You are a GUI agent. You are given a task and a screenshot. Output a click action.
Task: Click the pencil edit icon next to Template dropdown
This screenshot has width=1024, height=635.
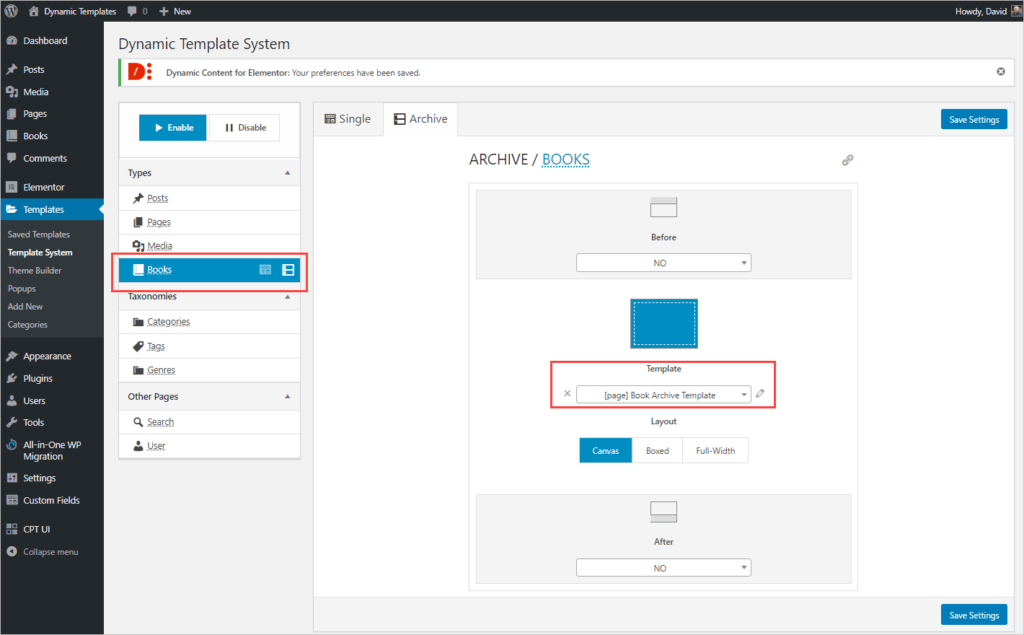[x=760, y=394]
